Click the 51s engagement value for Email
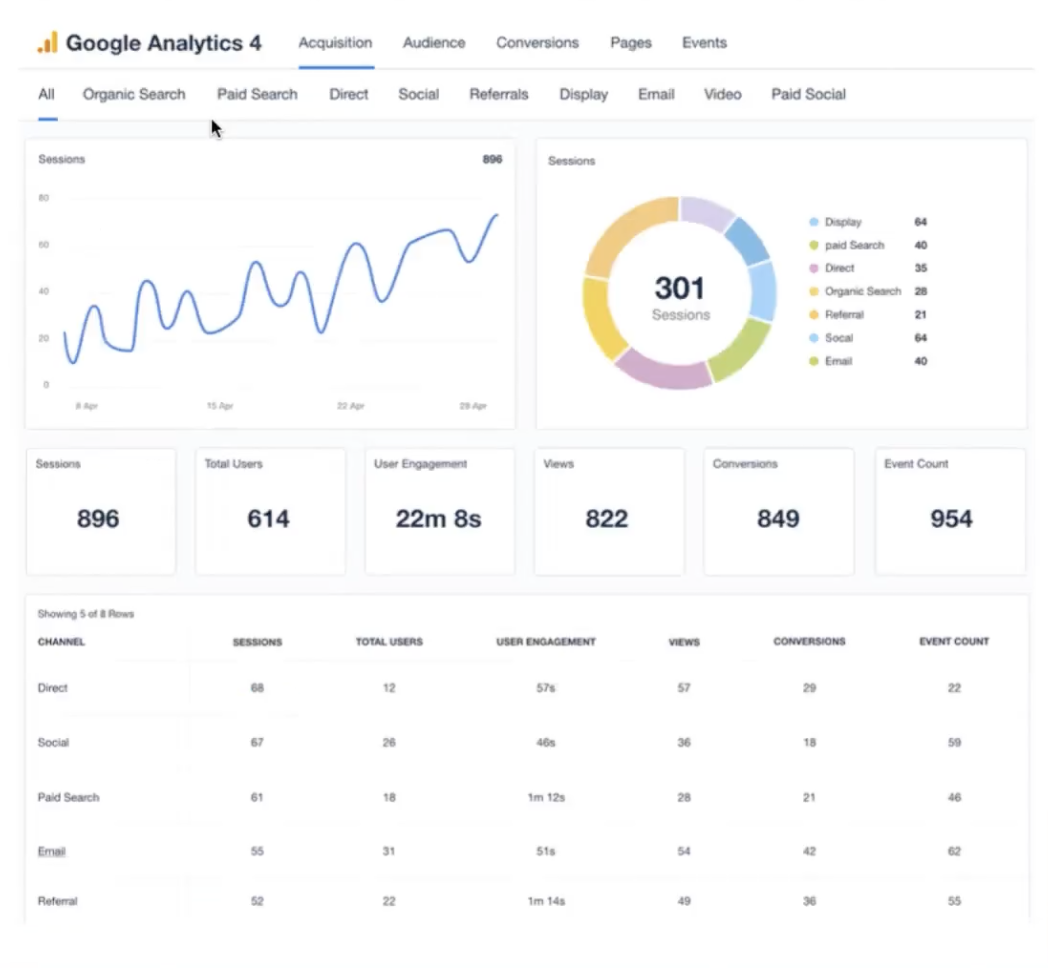This screenshot has width=1048, height=968. tap(546, 851)
